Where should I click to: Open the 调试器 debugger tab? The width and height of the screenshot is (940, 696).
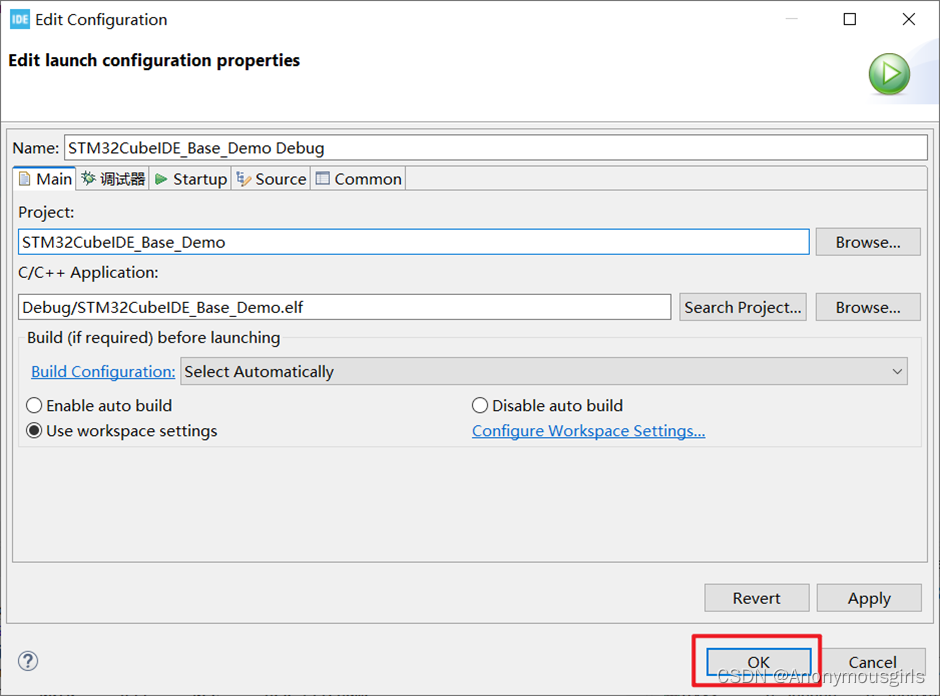(x=113, y=179)
